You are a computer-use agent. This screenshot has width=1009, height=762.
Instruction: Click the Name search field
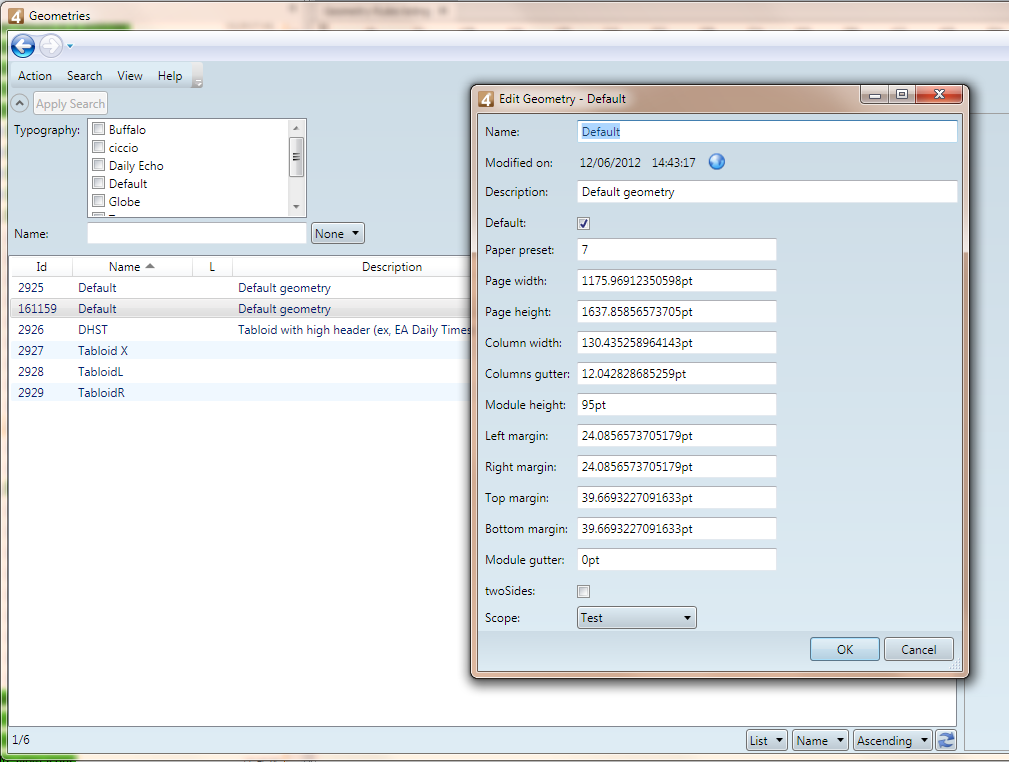tap(196, 234)
